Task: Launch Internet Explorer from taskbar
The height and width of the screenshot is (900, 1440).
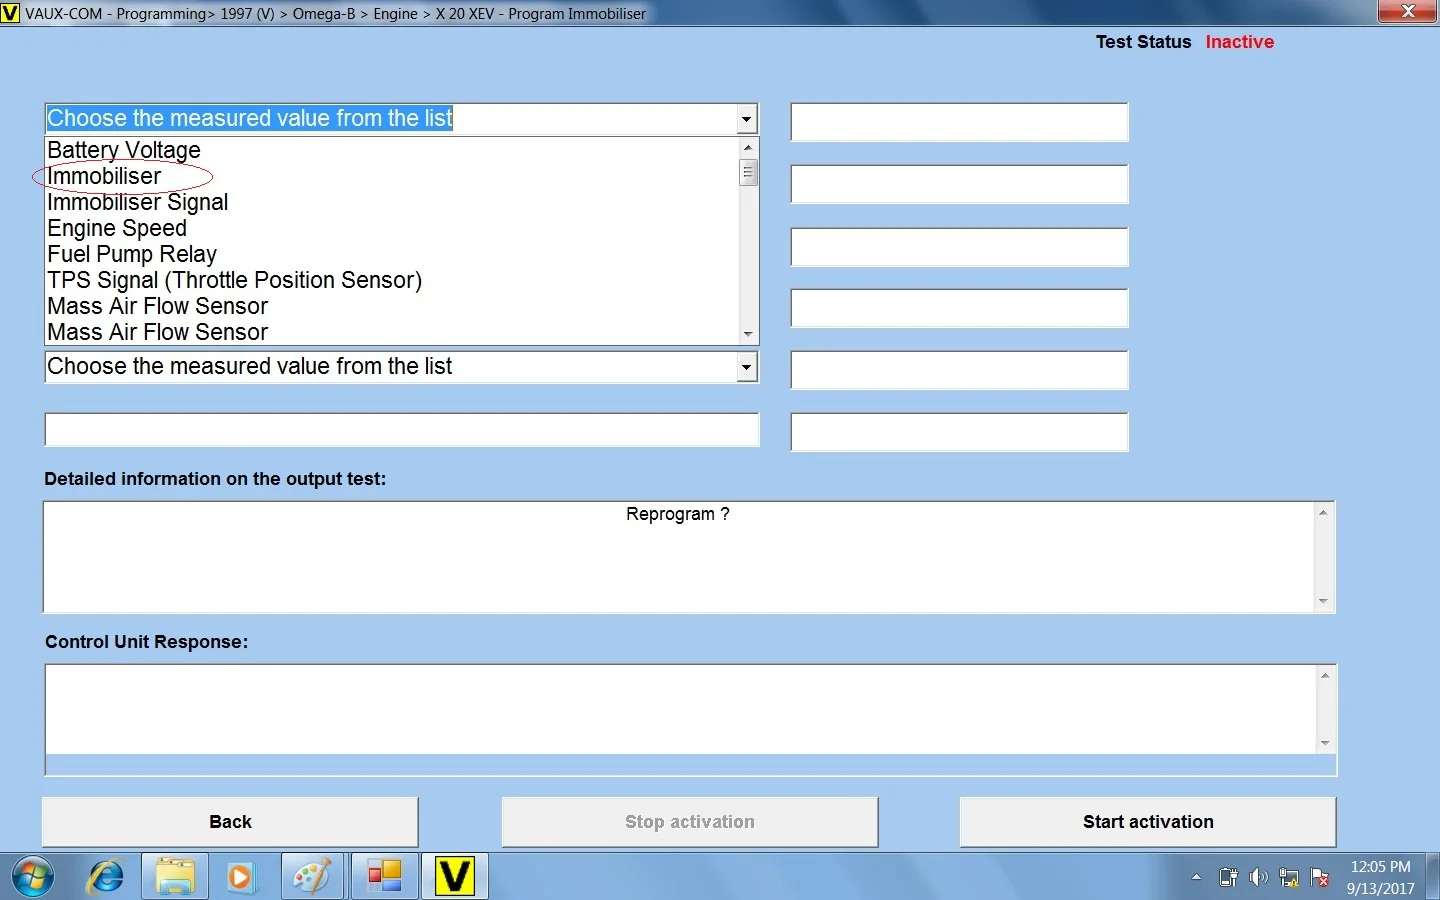Action: pyautogui.click(x=105, y=877)
